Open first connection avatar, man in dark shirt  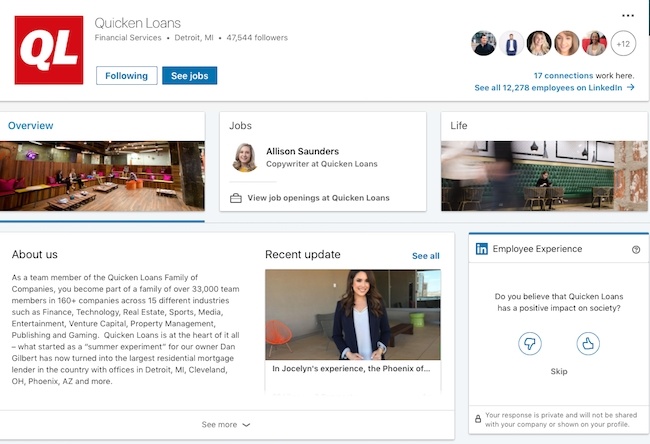483,43
